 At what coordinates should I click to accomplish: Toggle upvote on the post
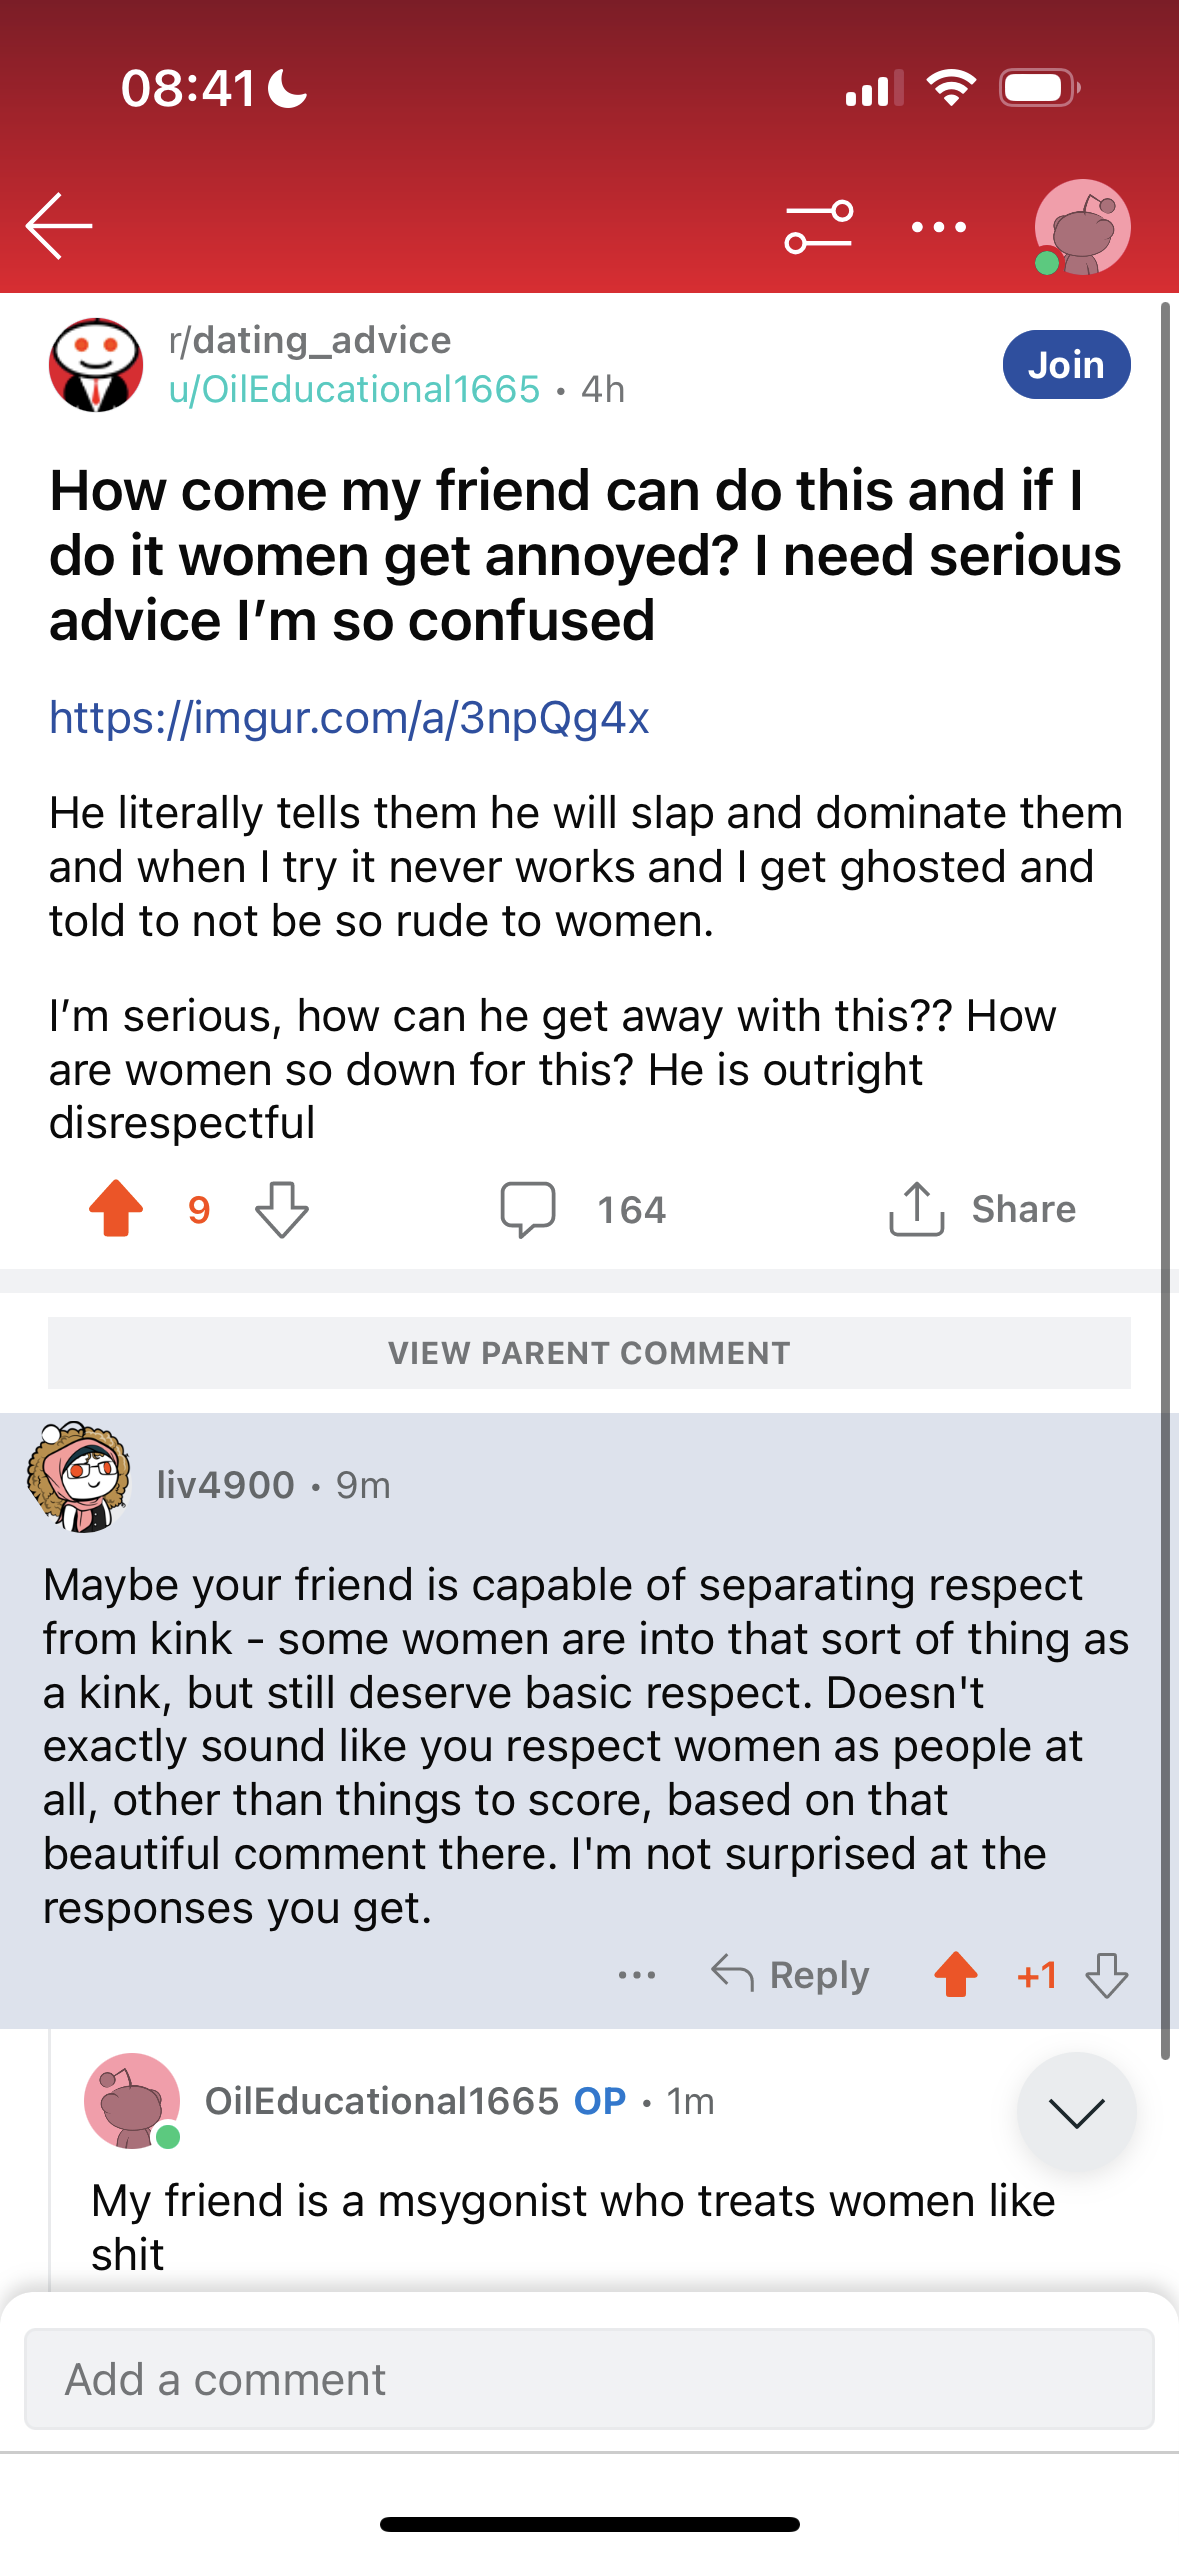click(116, 1208)
